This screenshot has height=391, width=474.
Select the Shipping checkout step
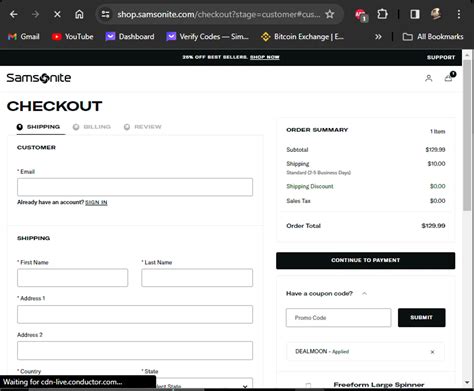tap(38, 127)
